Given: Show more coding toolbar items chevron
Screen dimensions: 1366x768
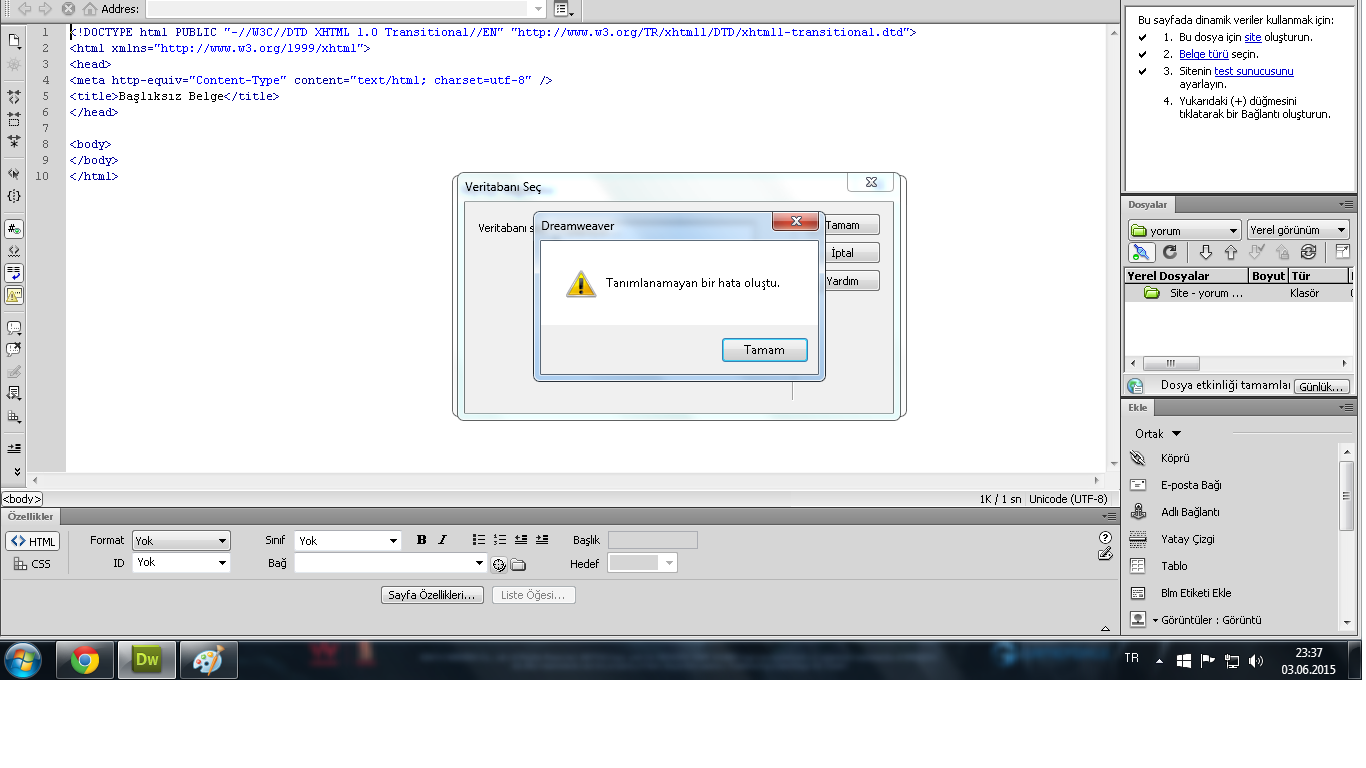Looking at the screenshot, I should point(16,471).
